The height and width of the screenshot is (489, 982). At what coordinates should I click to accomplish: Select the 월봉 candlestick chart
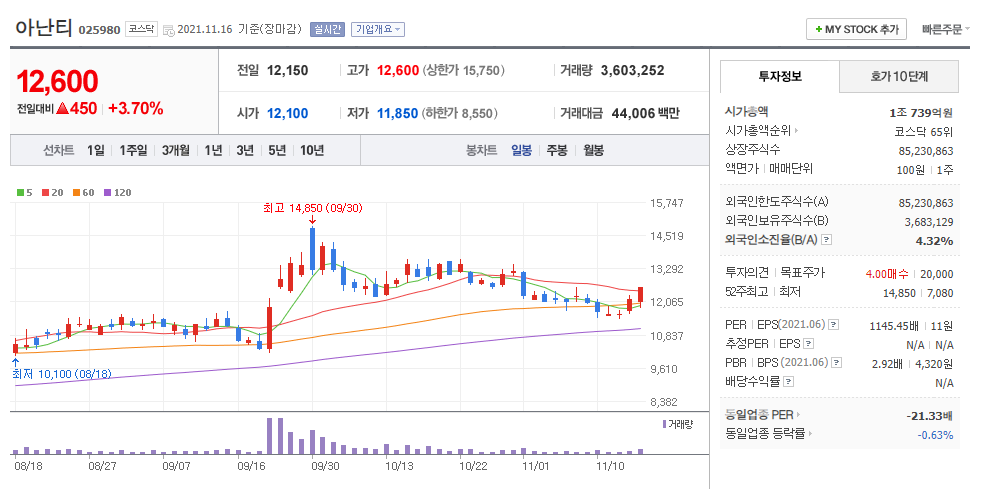[593, 150]
